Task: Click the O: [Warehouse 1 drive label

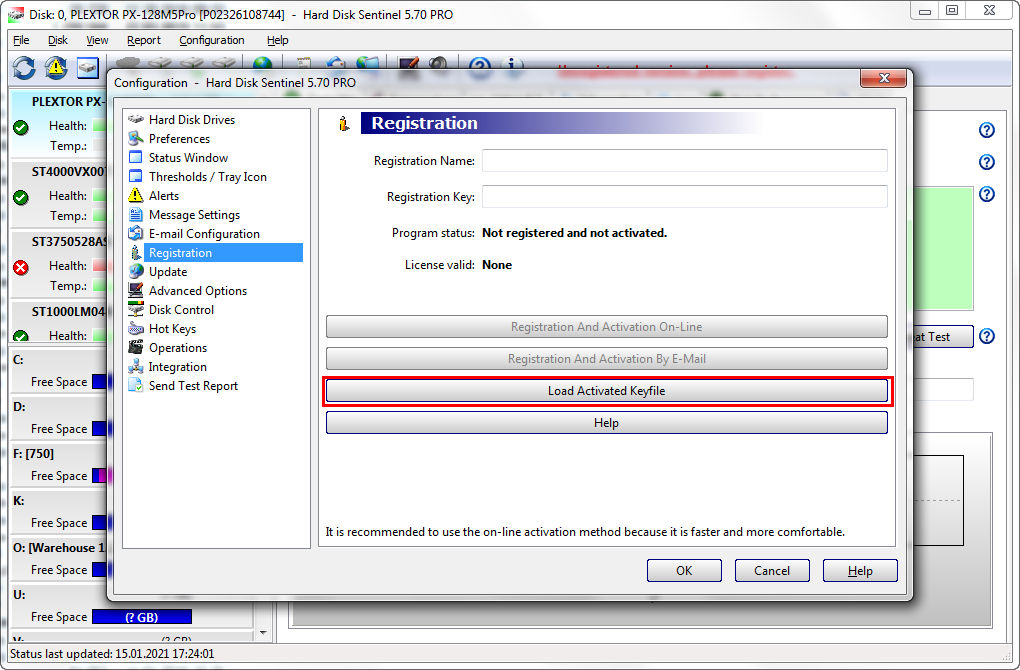Action: click(59, 548)
